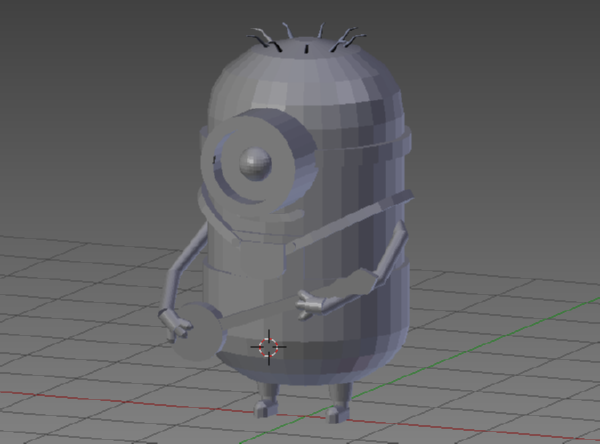Select the eyeball sphere inside the goggle
This screenshot has width=600, height=444.
click(256, 164)
